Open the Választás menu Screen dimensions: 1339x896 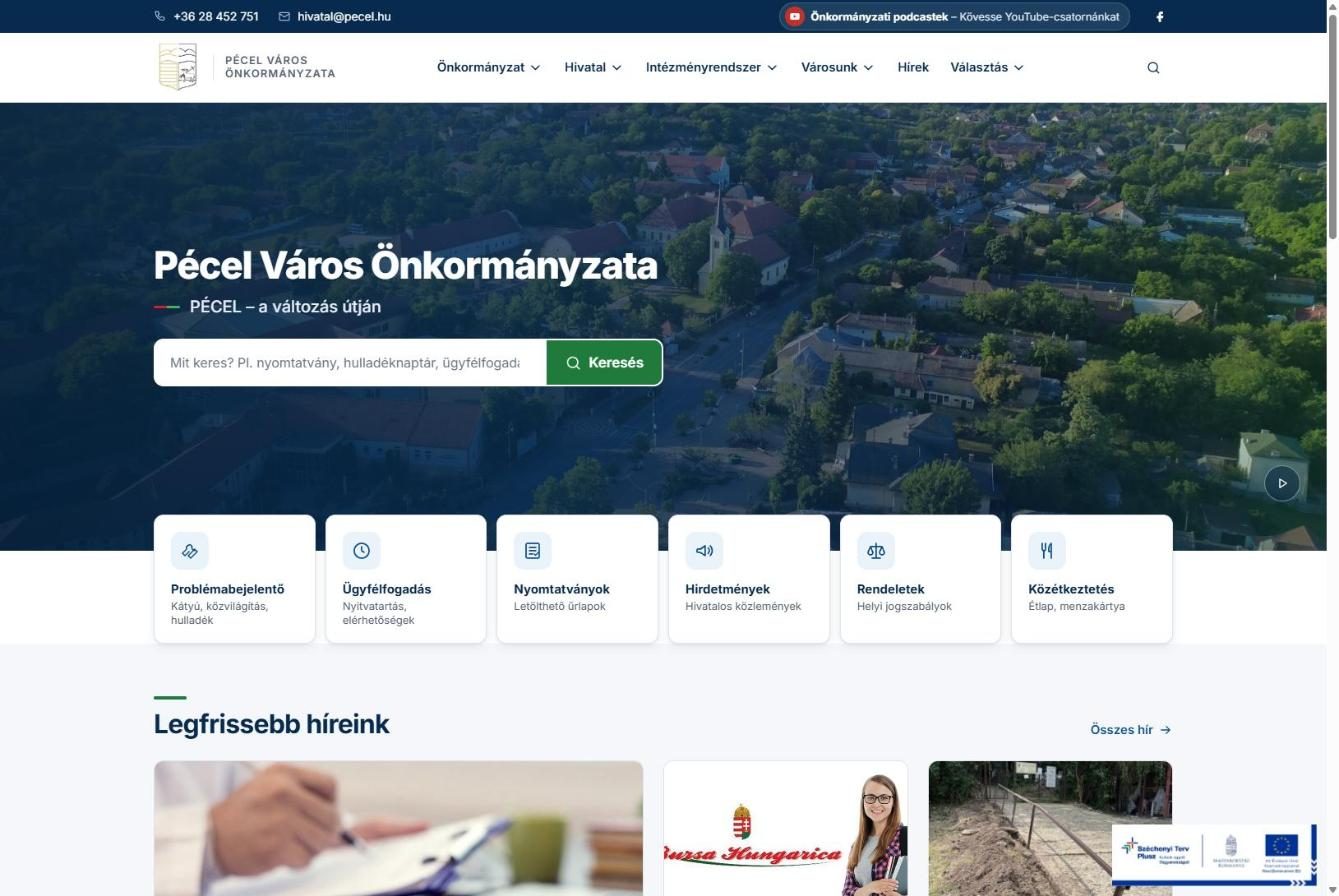[x=987, y=68]
